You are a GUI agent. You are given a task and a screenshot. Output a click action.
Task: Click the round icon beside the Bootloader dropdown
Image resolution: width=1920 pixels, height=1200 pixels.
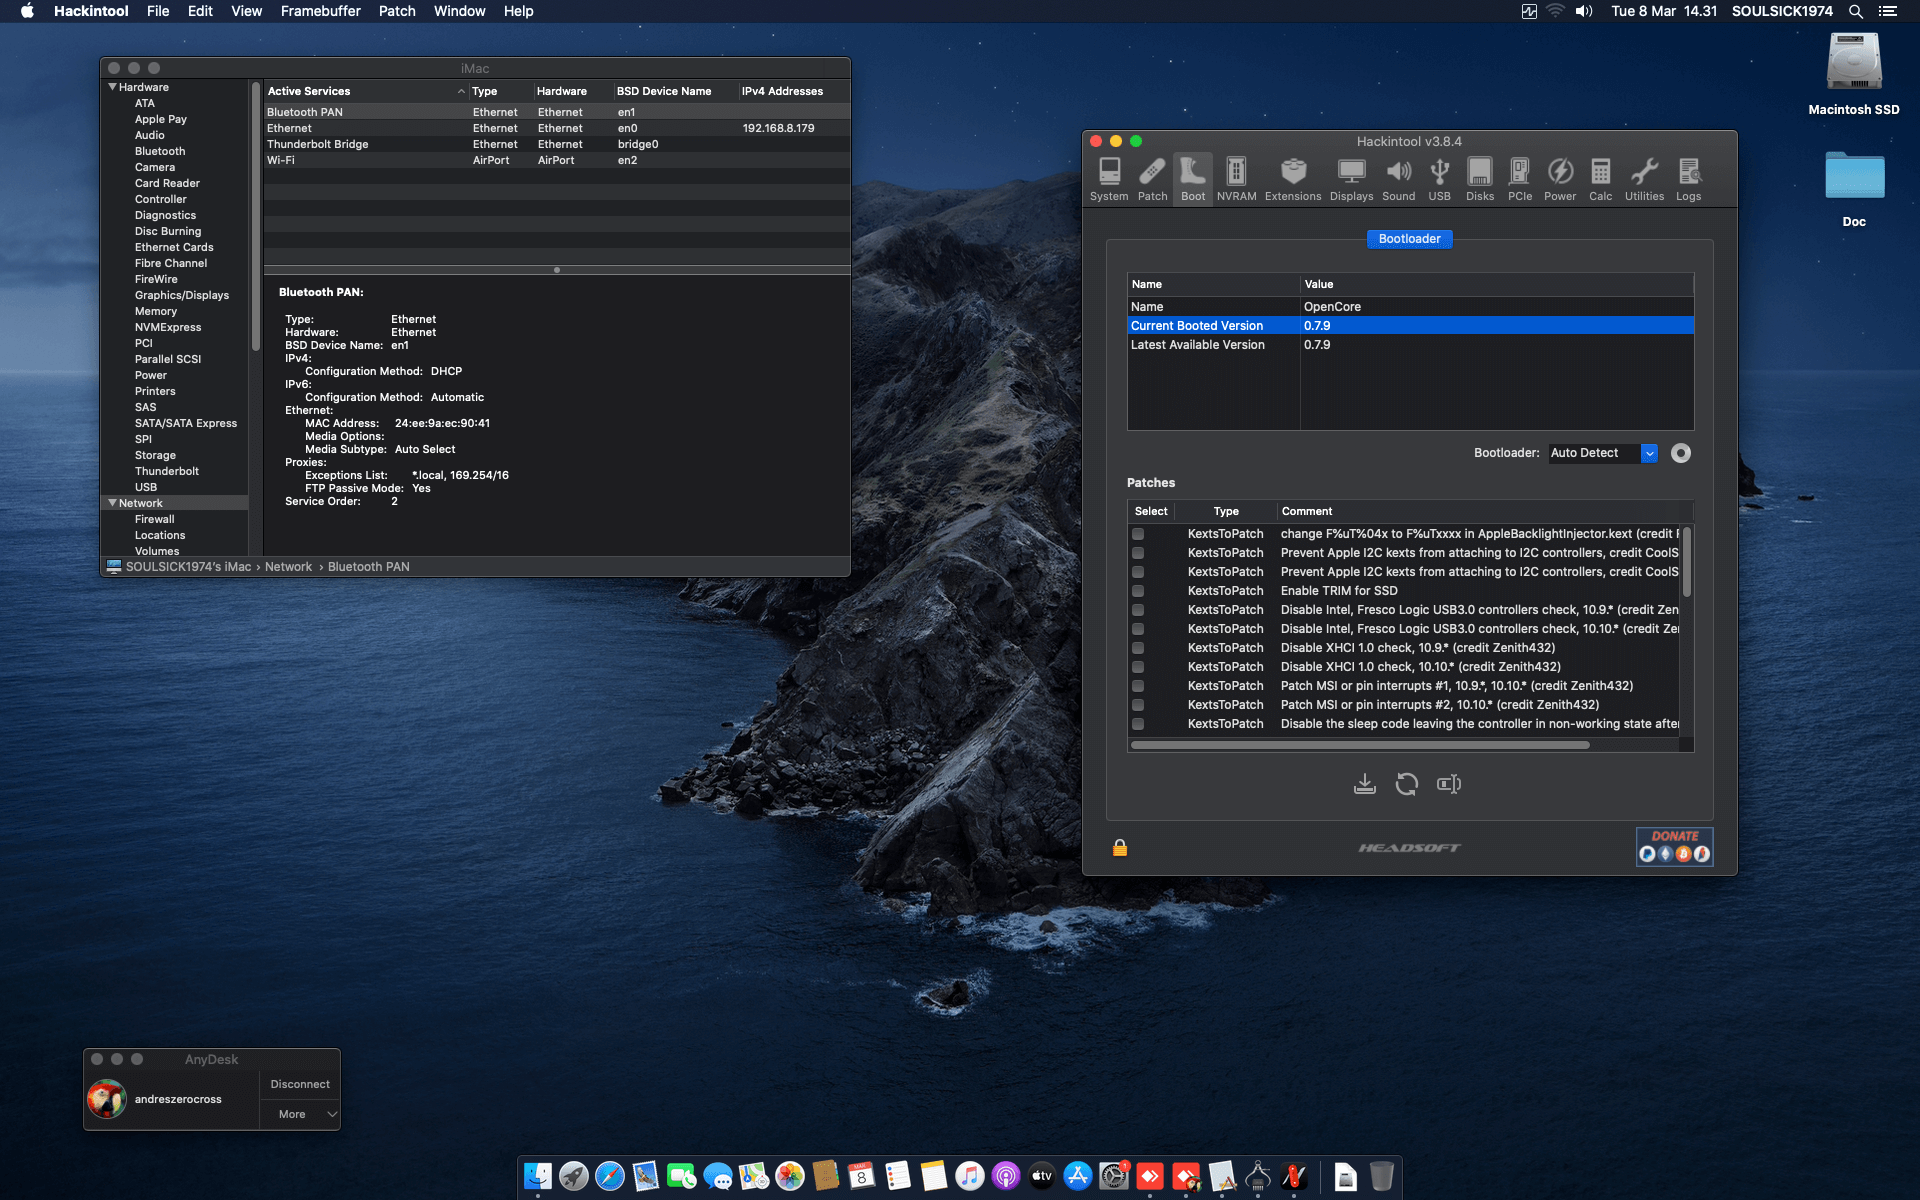click(1681, 453)
